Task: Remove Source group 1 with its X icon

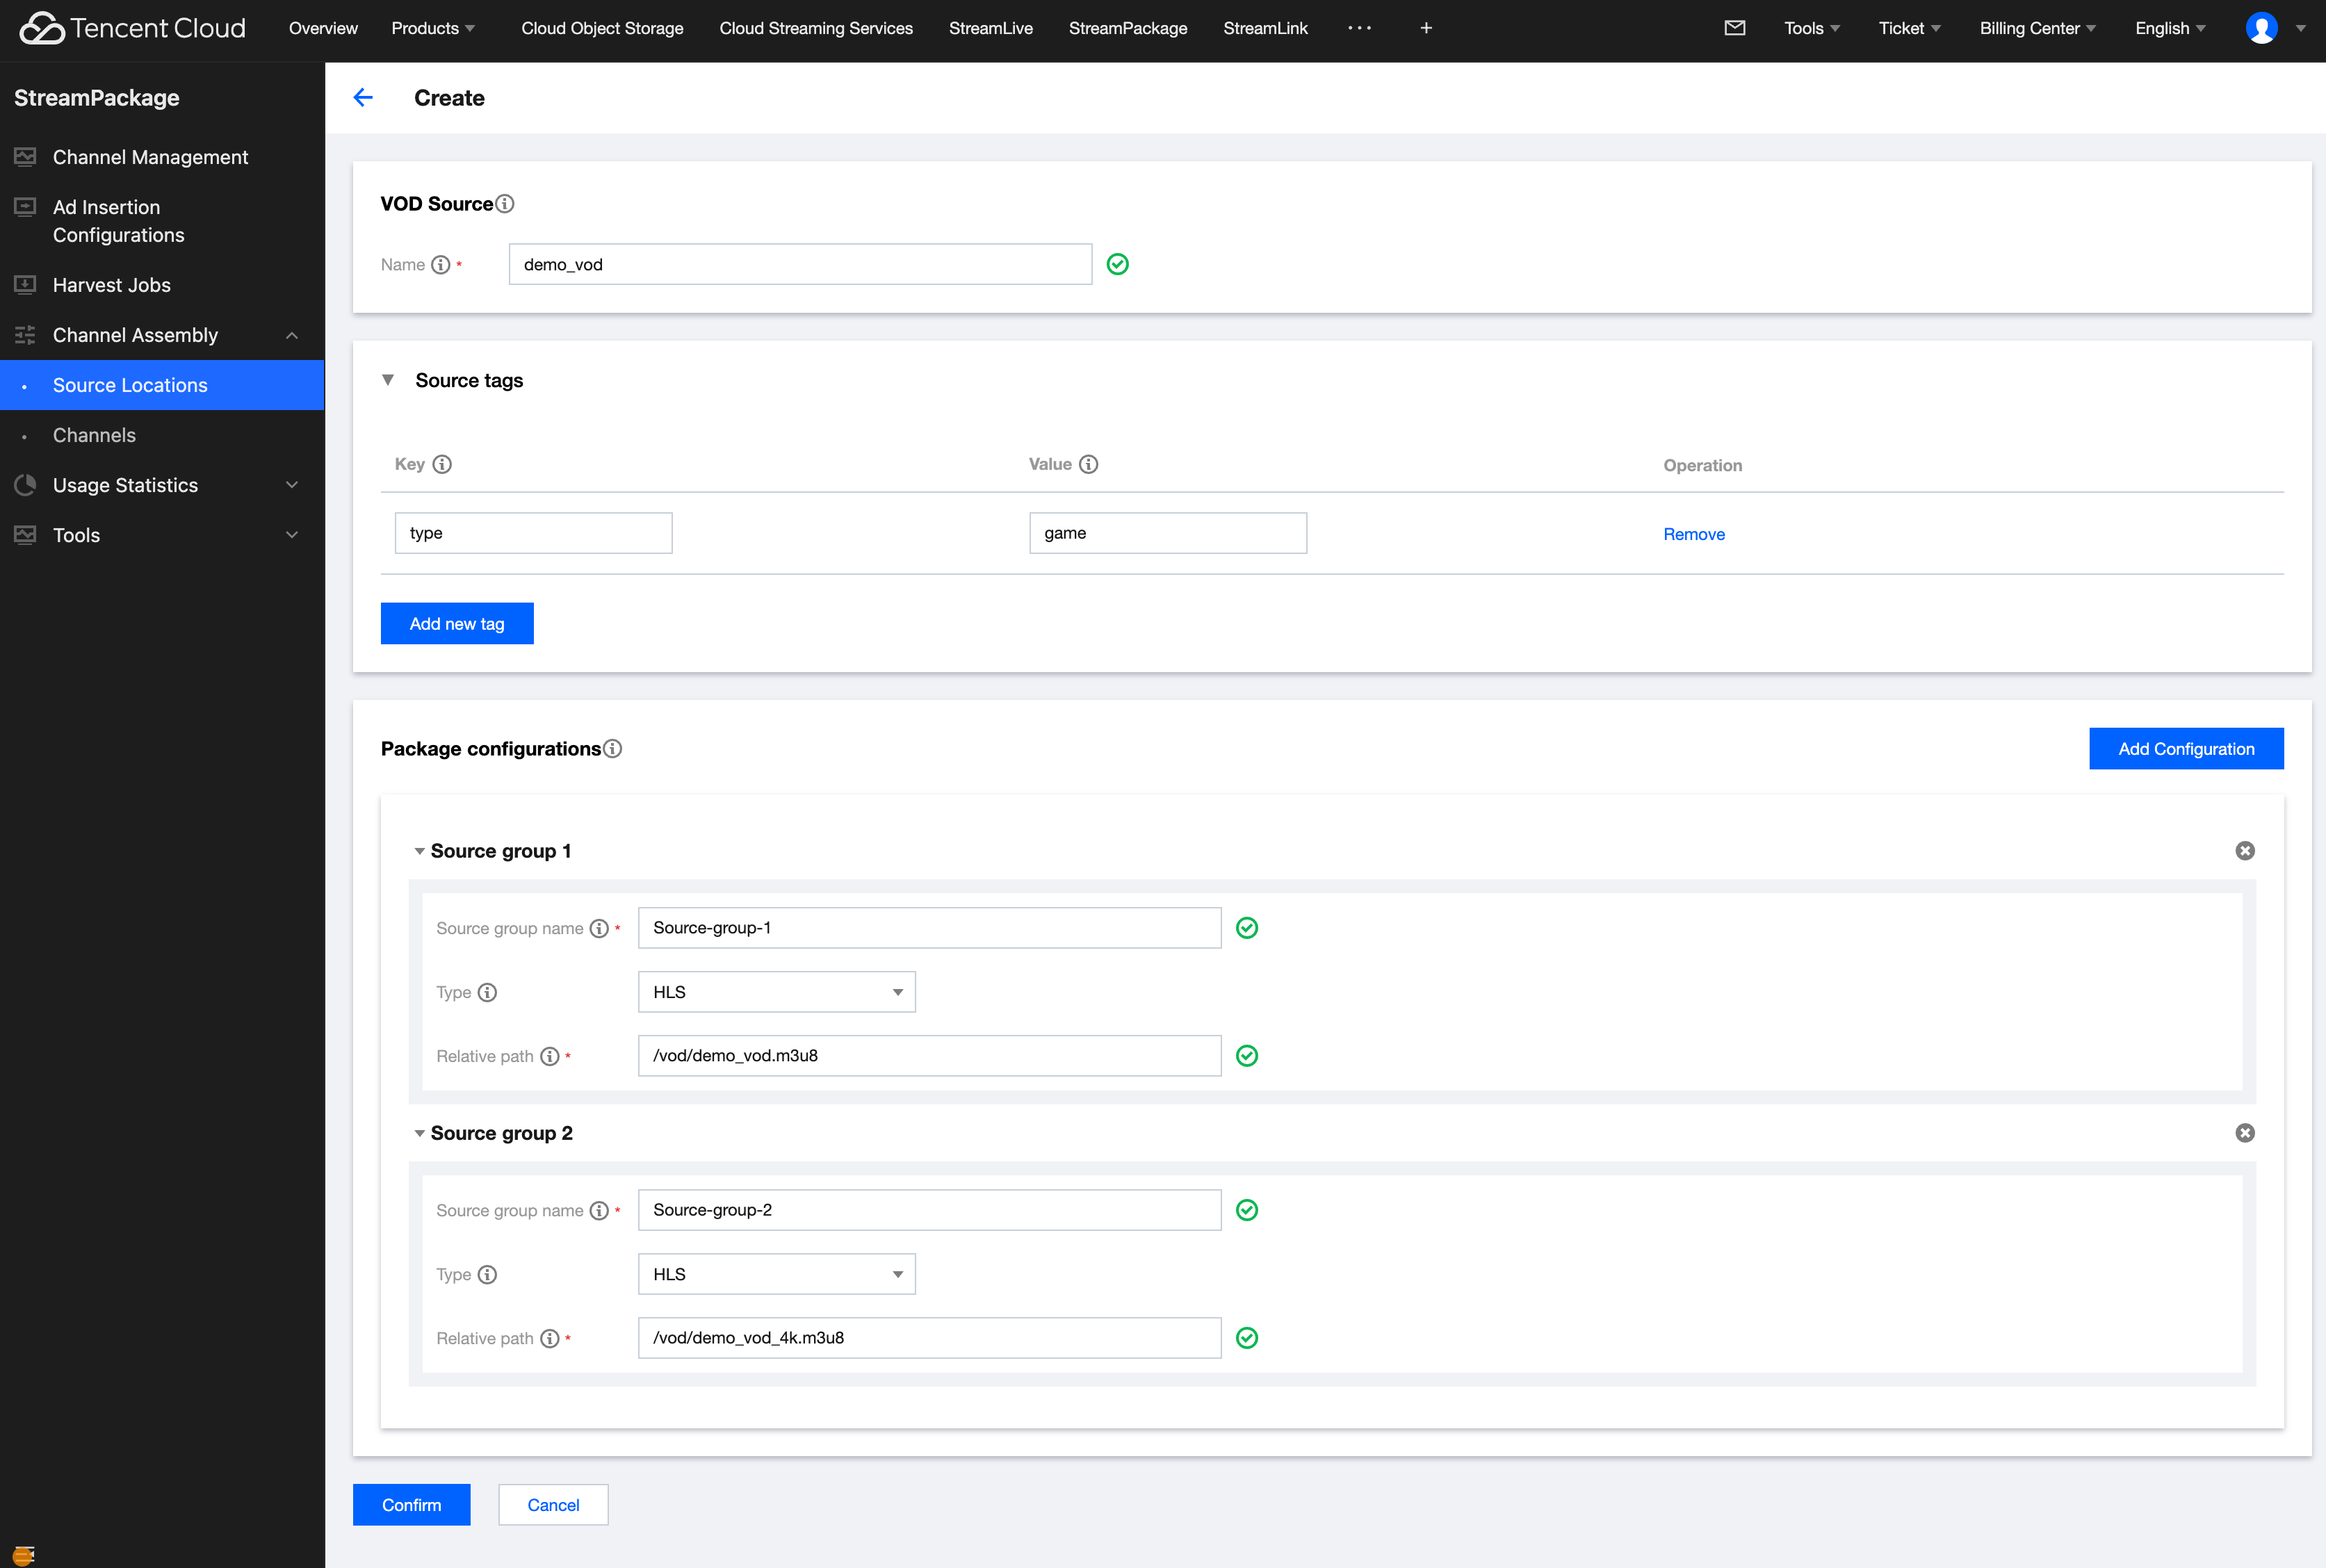Action: [2245, 851]
